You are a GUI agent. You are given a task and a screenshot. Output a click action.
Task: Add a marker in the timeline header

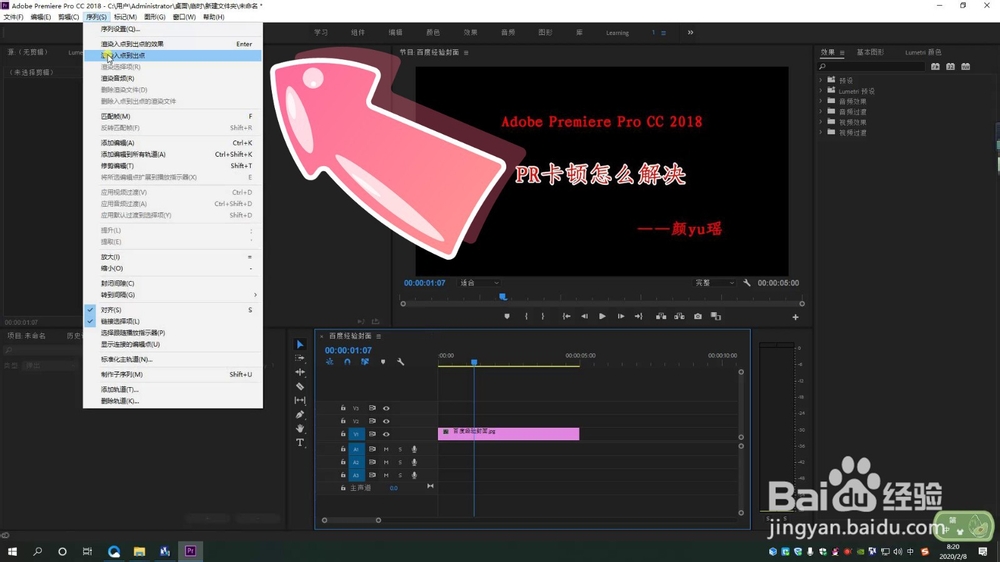pos(383,362)
